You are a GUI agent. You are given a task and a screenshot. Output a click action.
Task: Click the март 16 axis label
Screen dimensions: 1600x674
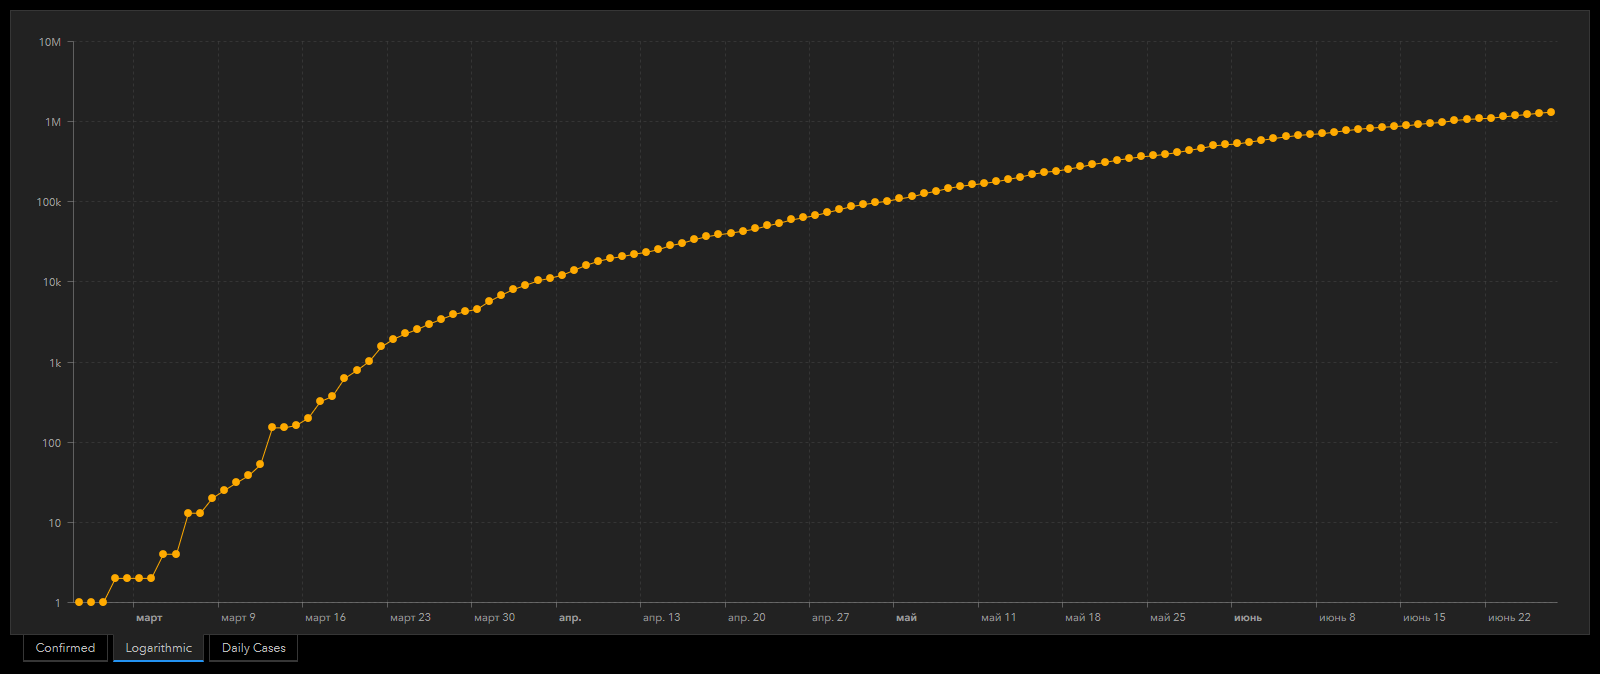click(325, 618)
